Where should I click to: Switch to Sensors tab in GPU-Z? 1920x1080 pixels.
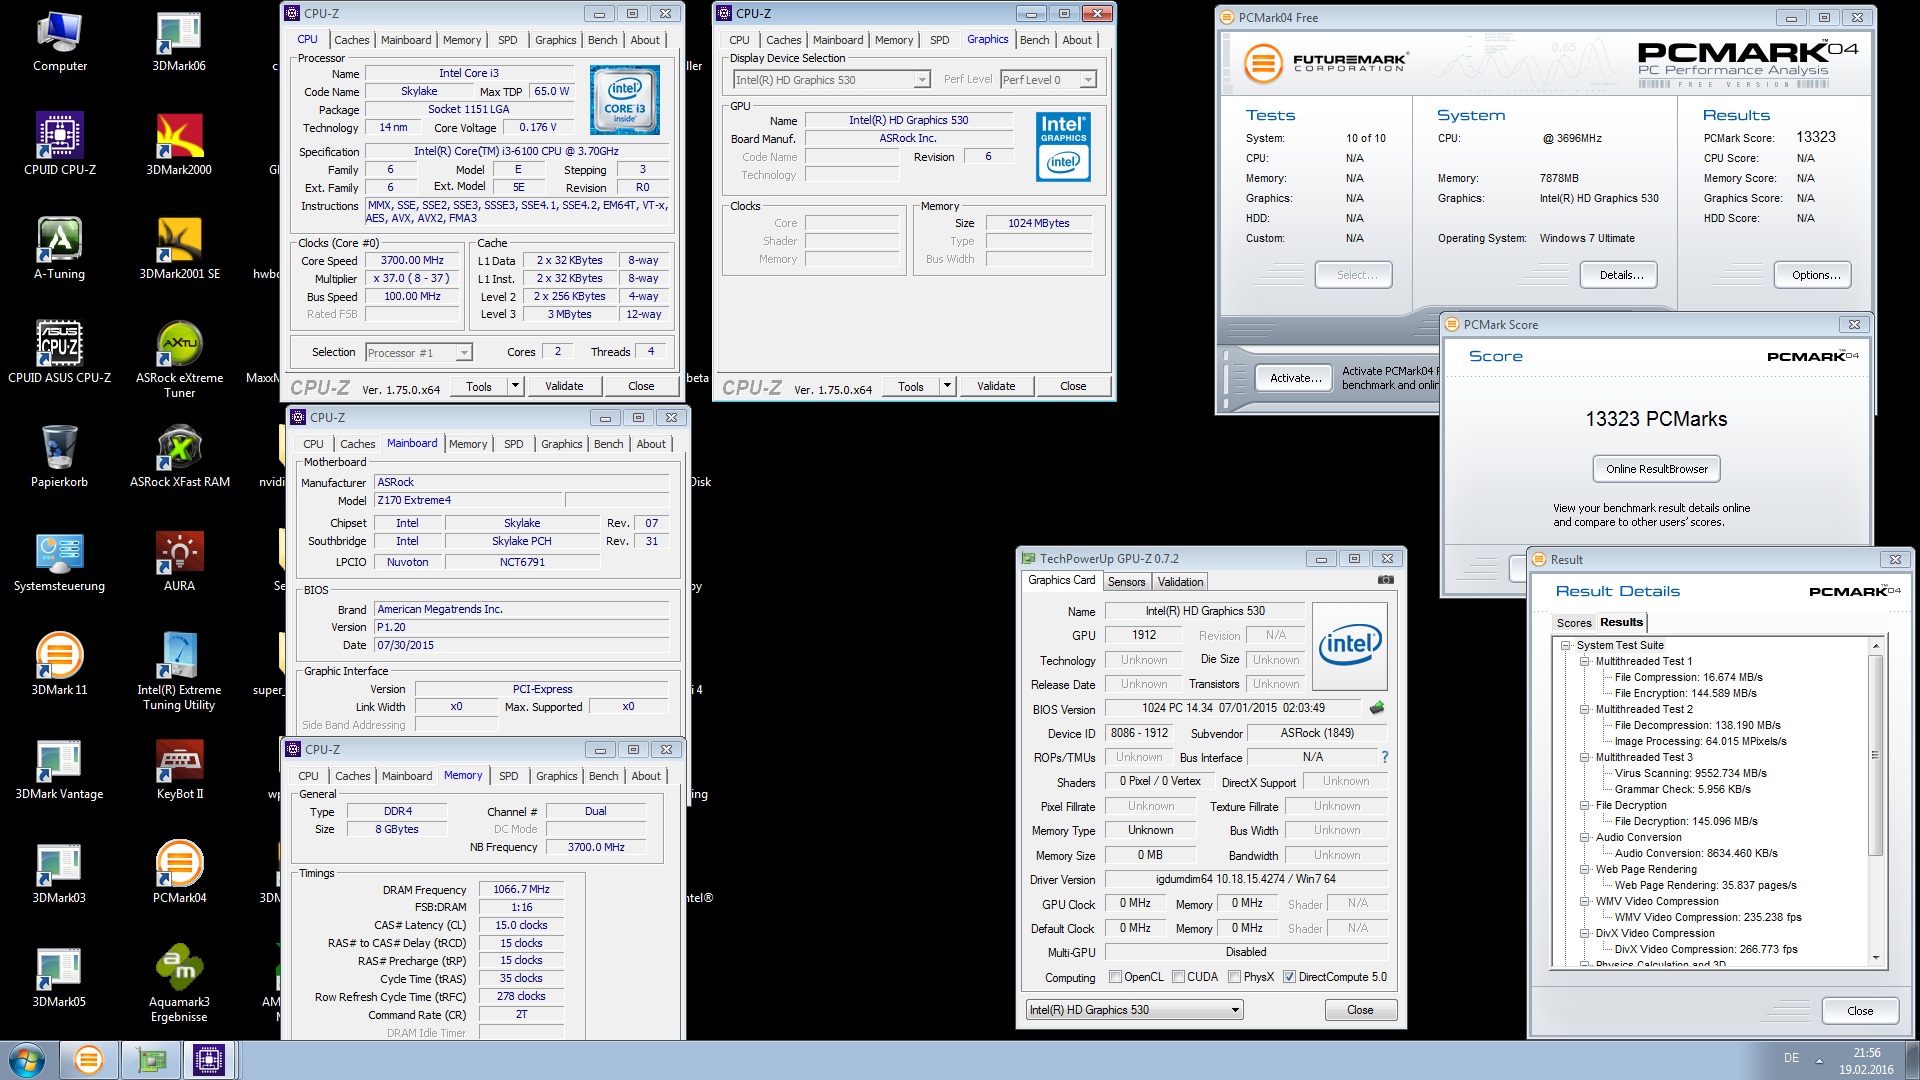coord(1126,582)
